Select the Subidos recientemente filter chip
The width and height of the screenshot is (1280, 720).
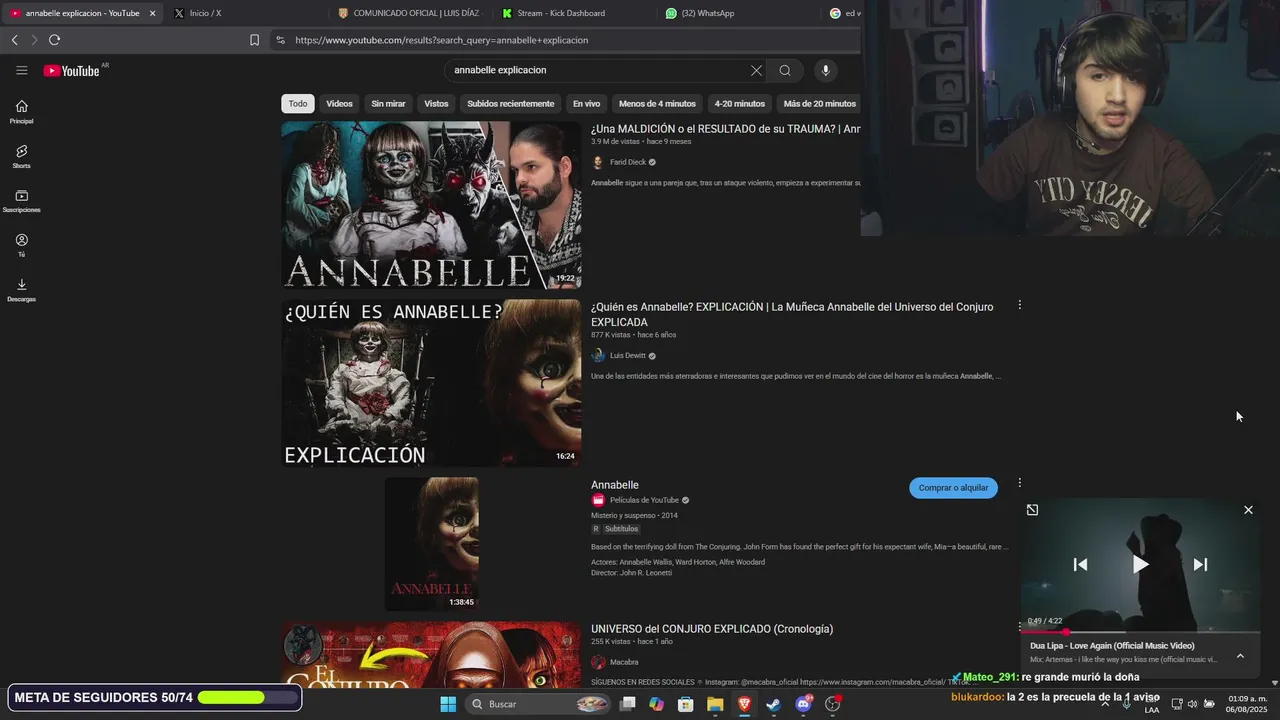click(510, 104)
